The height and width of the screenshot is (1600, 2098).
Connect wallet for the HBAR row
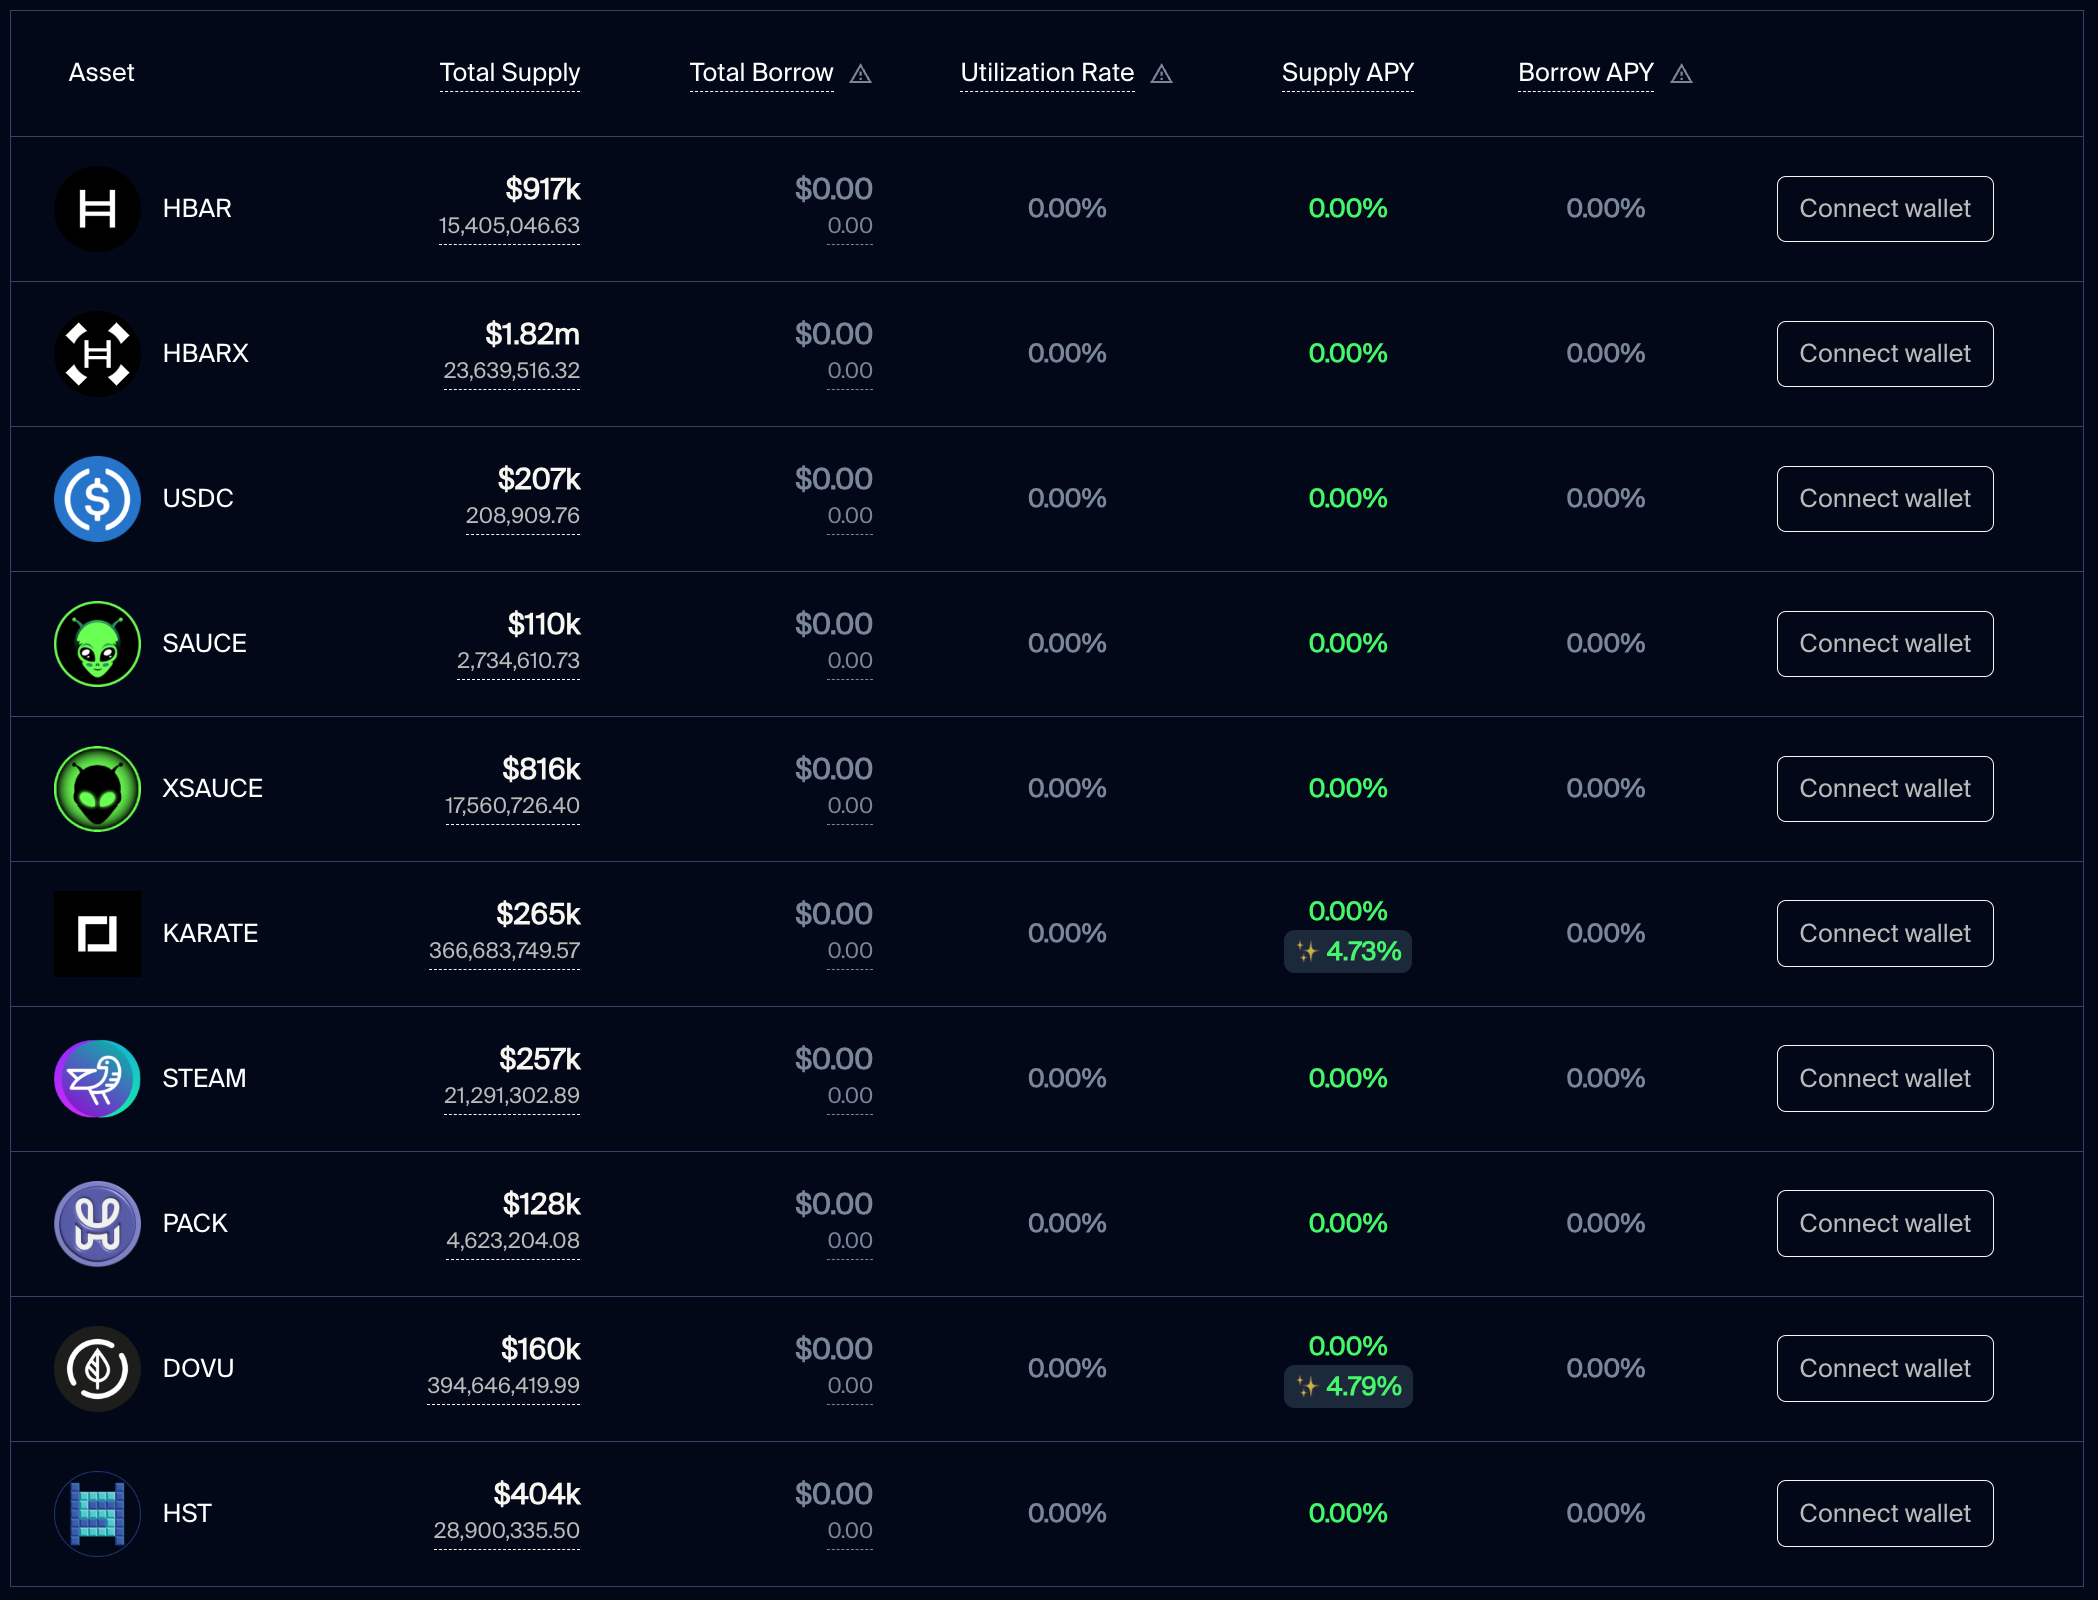[1884, 209]
